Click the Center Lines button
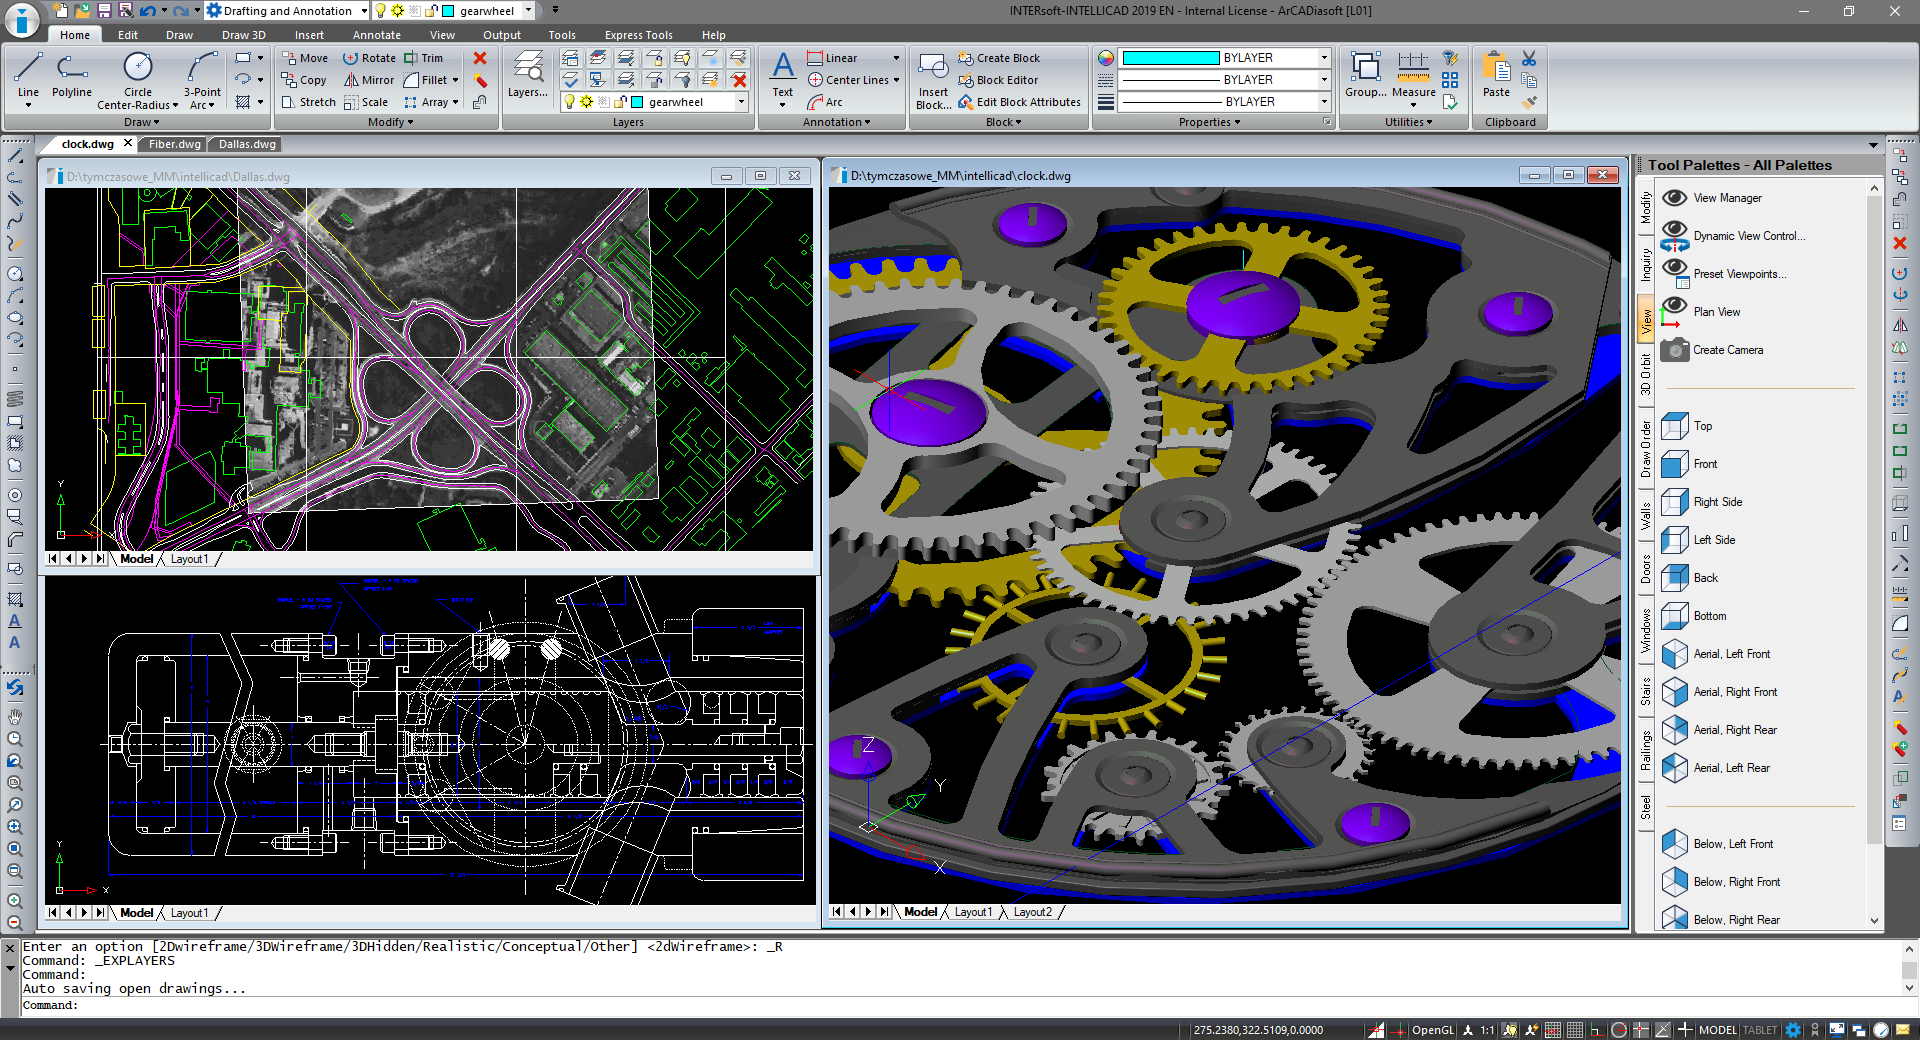Viewport: 1920px width, 1040px height. tap(848, 80)
